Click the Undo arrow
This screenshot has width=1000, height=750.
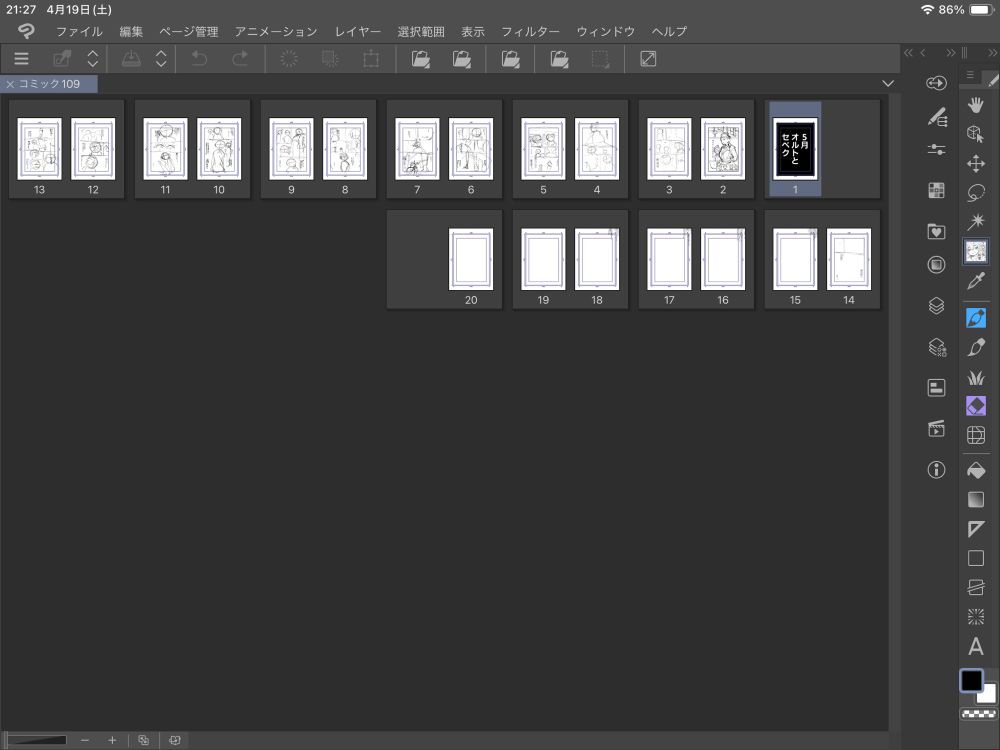tap(200, 59)
